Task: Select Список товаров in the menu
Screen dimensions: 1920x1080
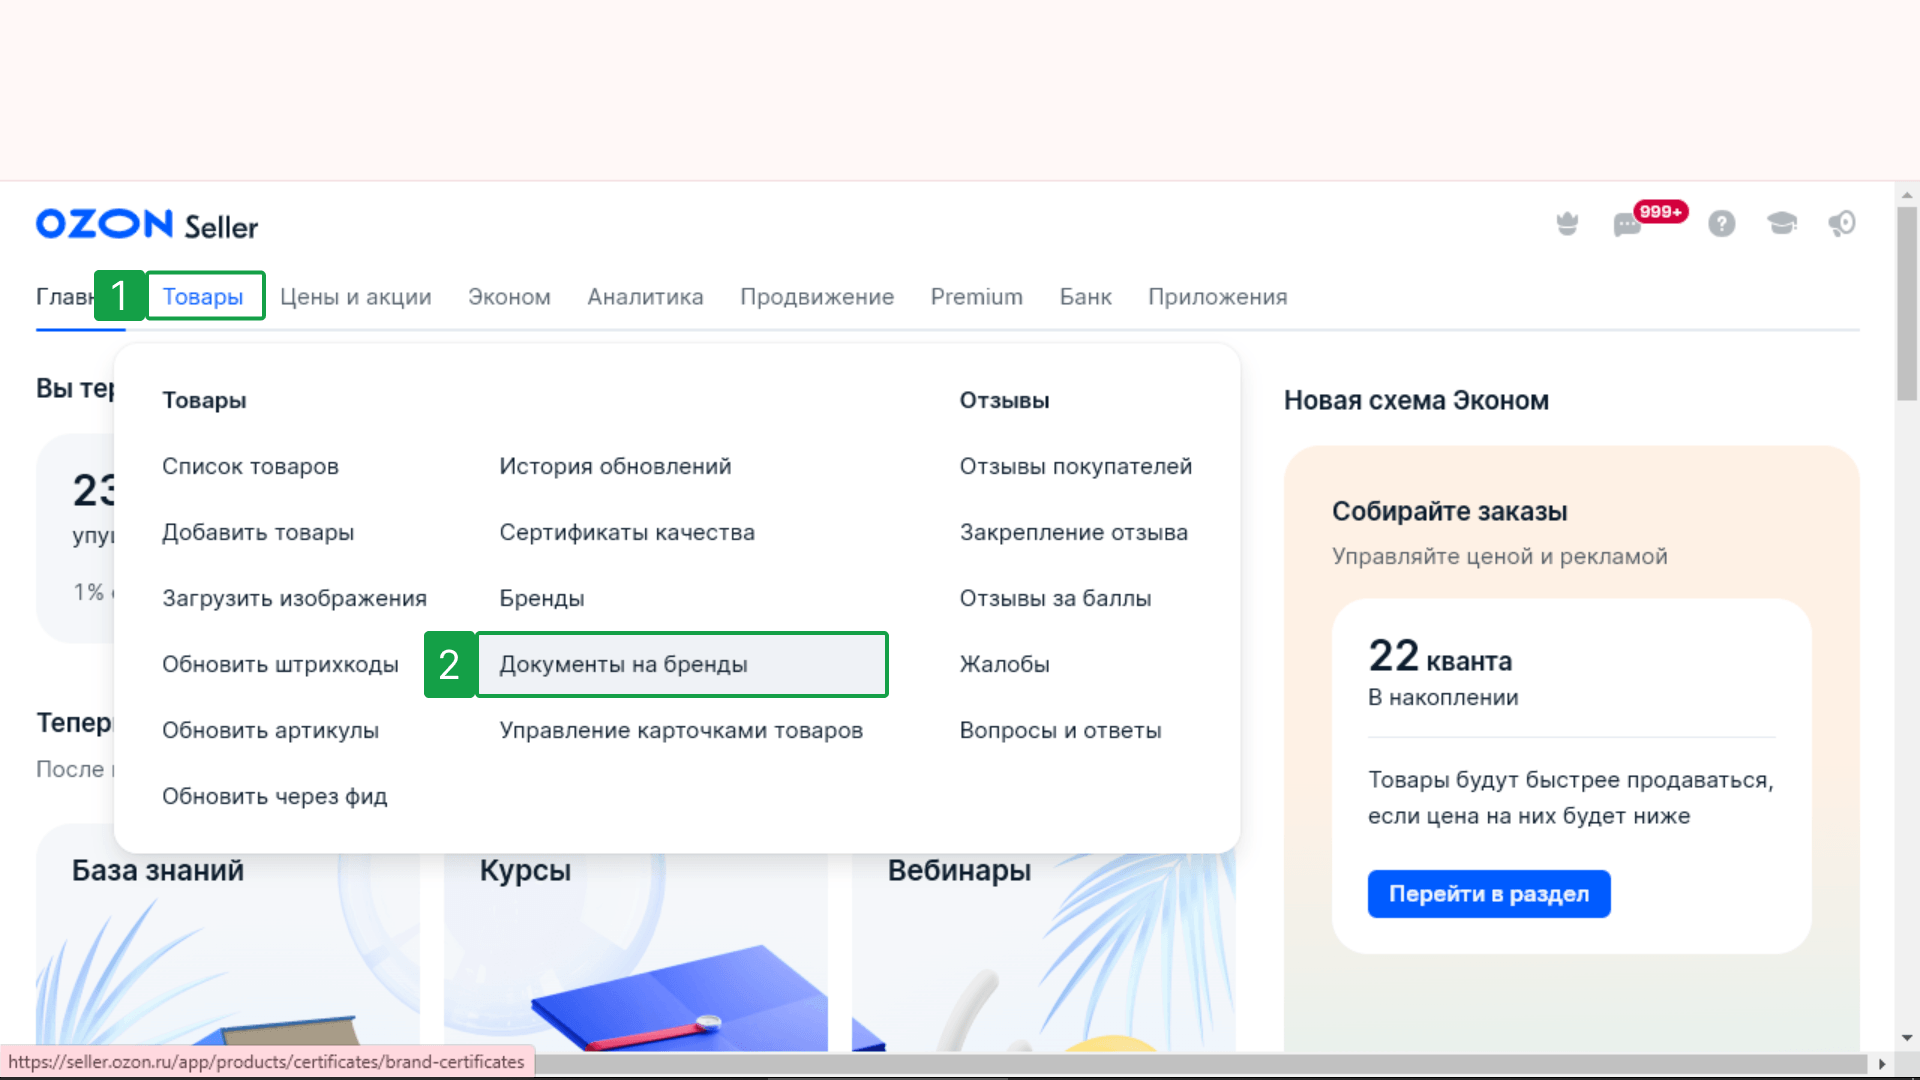Action: [250, 466]
